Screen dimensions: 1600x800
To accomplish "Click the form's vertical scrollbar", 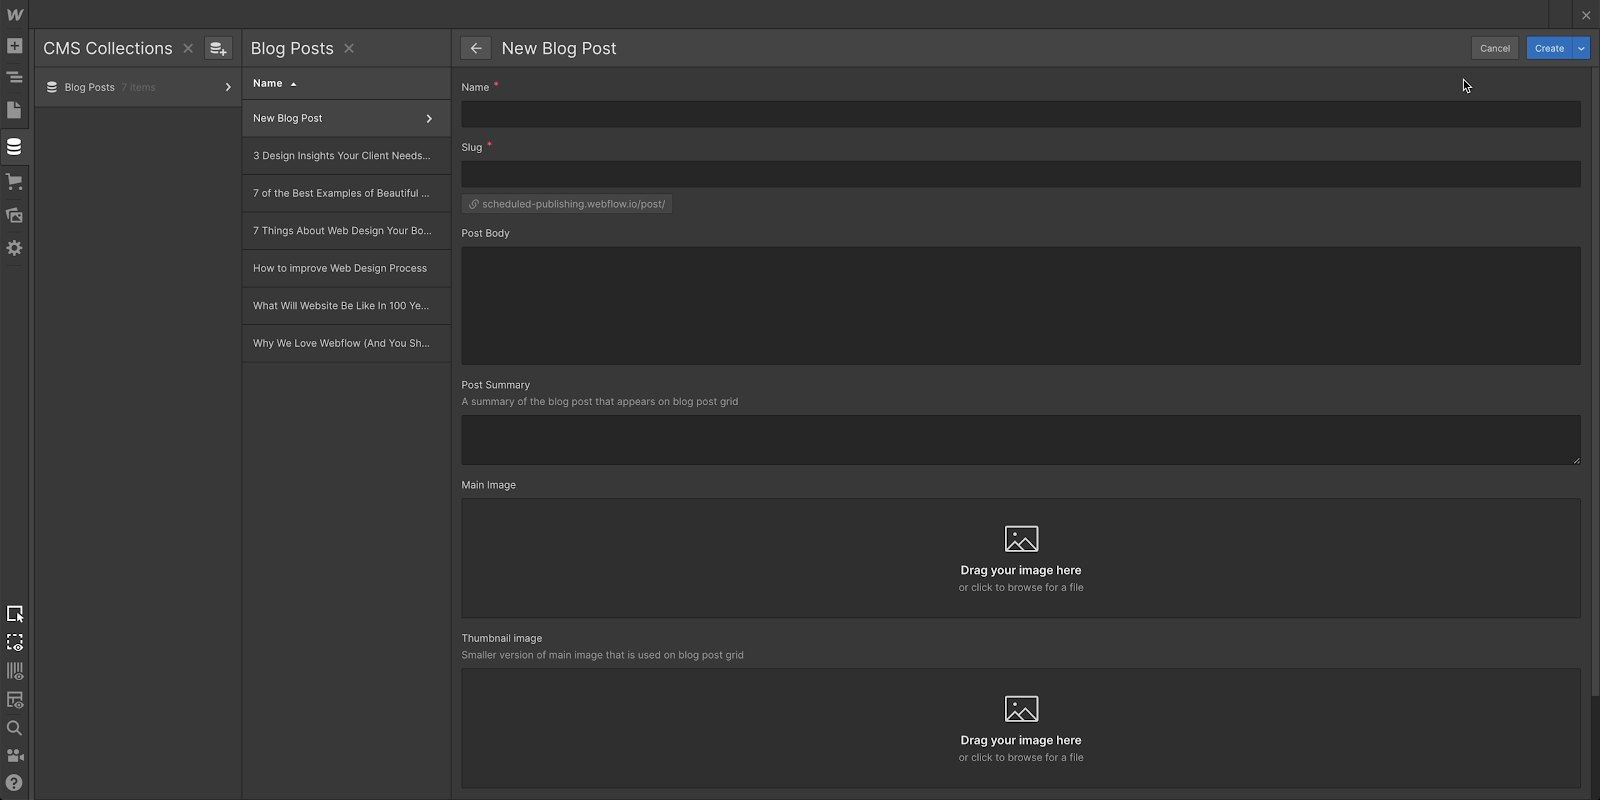I will (x=1594, y=381).
